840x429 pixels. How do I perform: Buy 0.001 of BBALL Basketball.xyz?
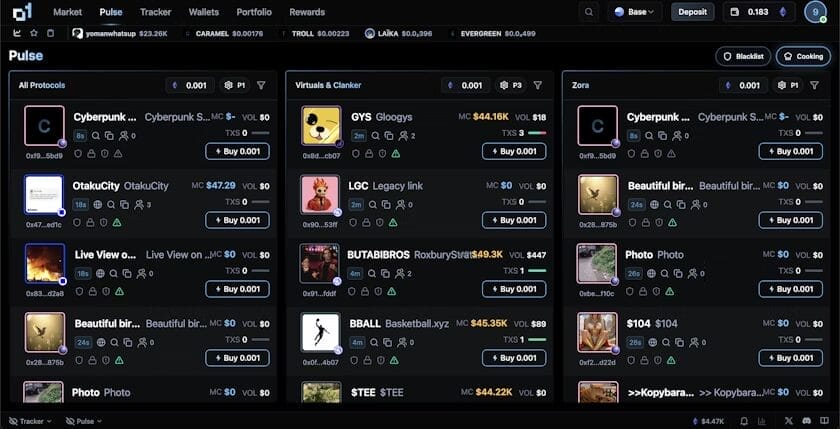point(514,358)
